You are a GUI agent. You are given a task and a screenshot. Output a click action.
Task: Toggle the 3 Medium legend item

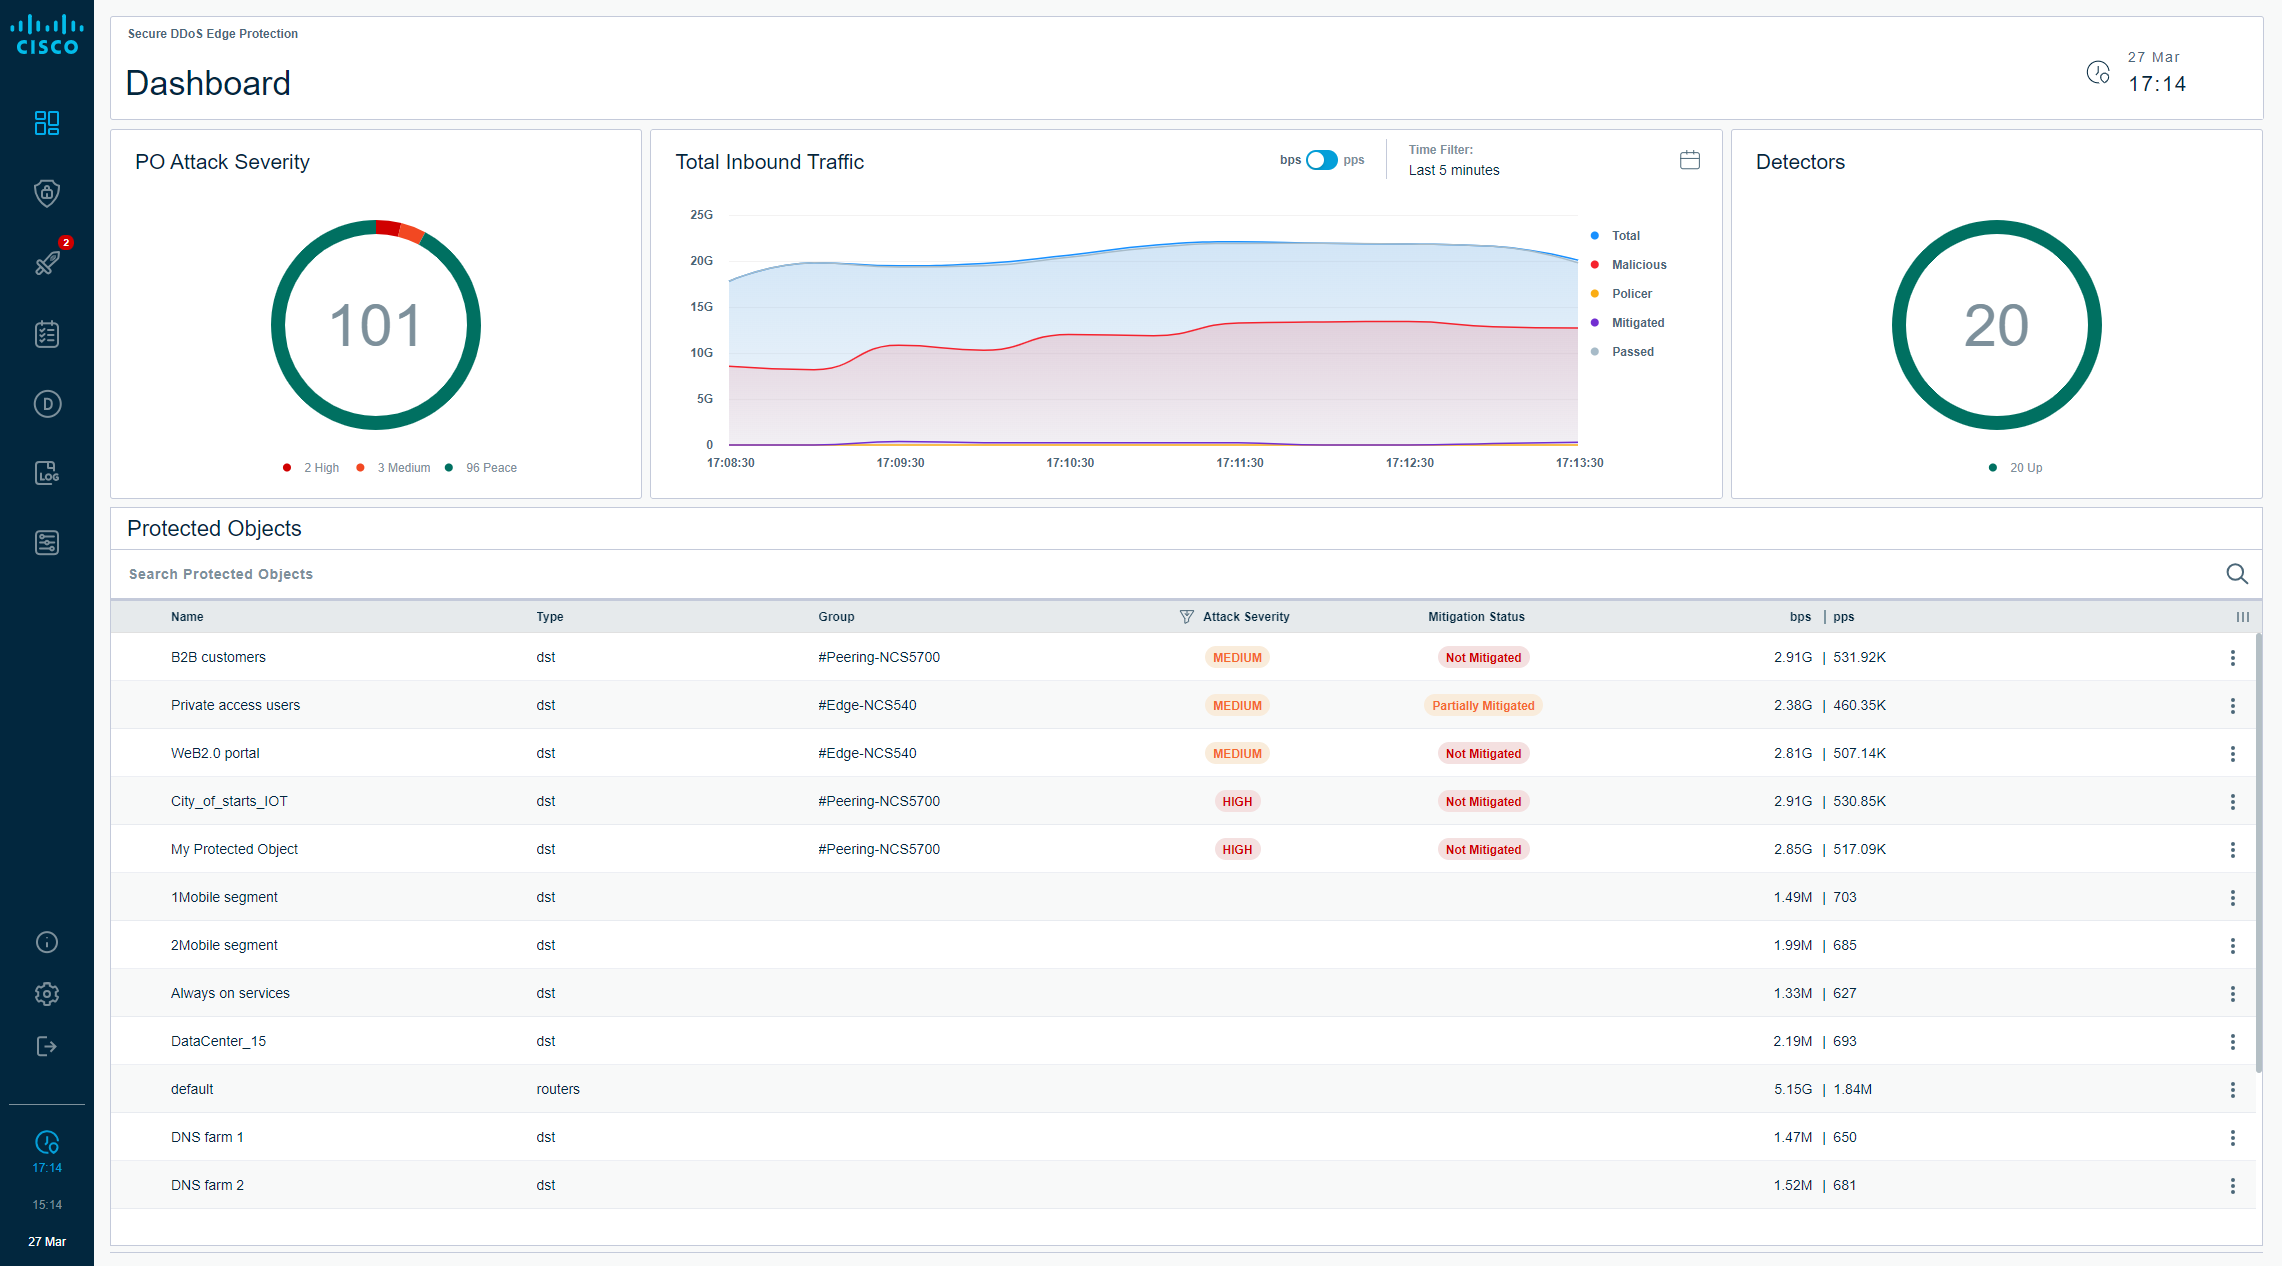tap(393, 468)
